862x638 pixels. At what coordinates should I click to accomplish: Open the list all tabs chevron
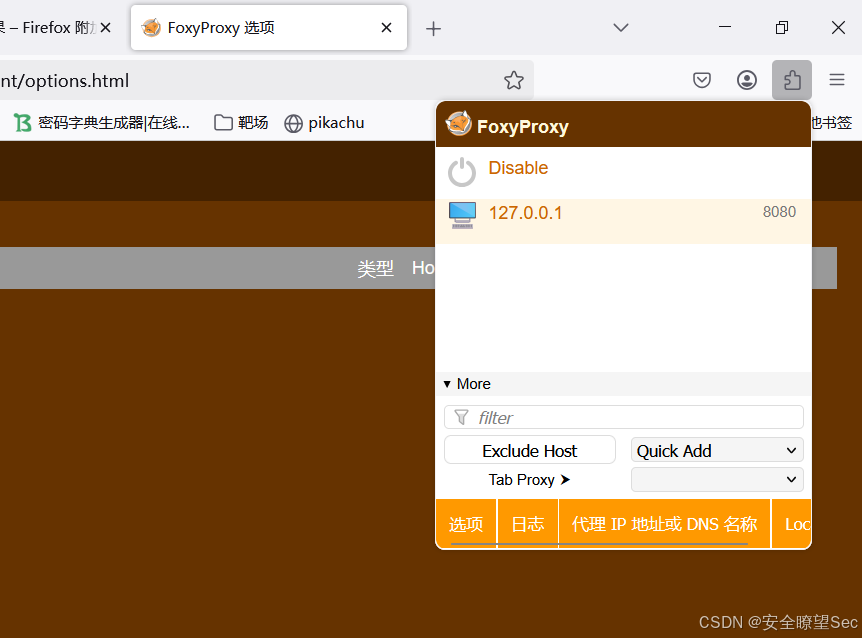click(621, 27)
